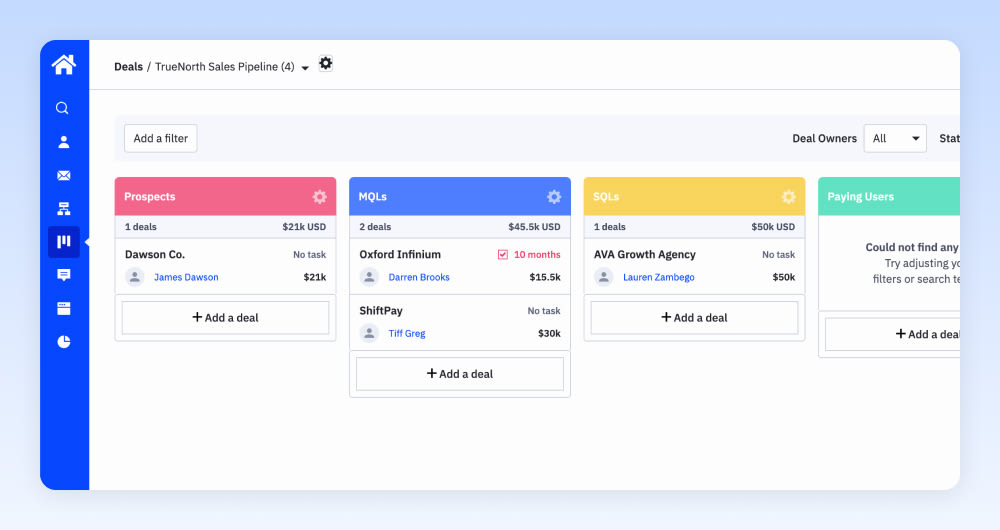Viewport: 1000px width, 530px height.
Task: Open the Dawson Co. deal
Action: [155, 254]
